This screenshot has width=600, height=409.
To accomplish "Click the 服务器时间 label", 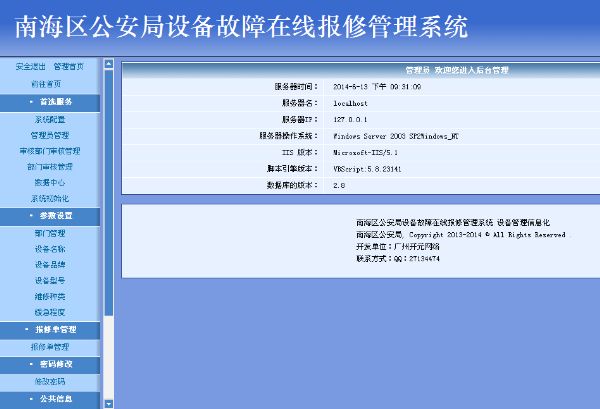I will click(x=296, y=87).
